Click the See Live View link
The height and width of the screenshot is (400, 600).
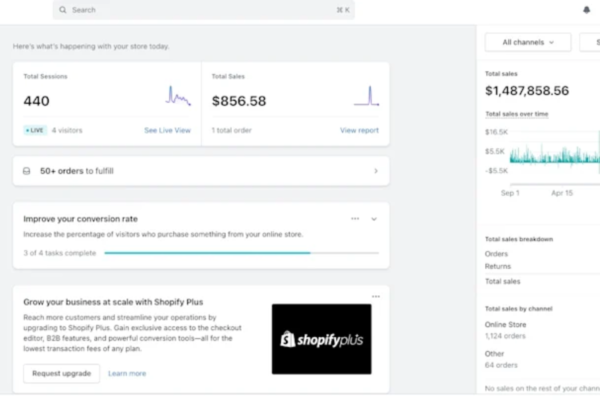[x=167, y=130]
